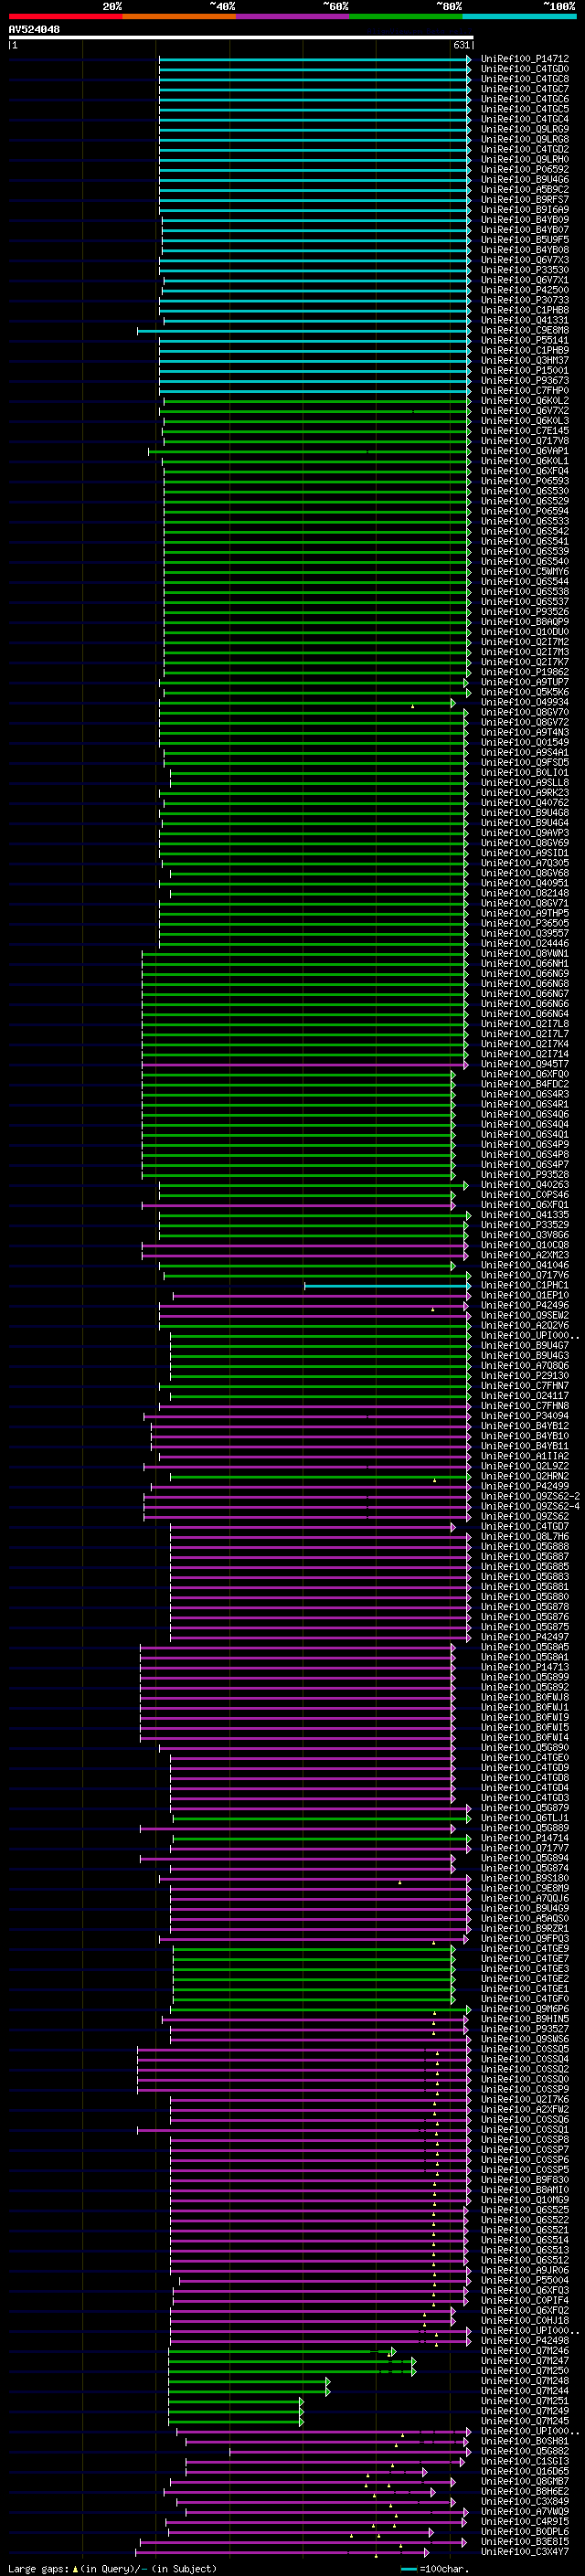
Task: Select hit label UniRef100_P15001
Action: (524, 370)
